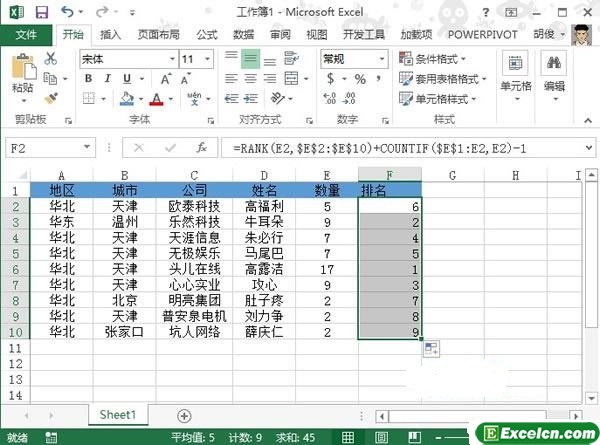Add a new sheet with plus icon
Image resolution: width=600 pixels, height=445 pixels.
click(183, 414)
